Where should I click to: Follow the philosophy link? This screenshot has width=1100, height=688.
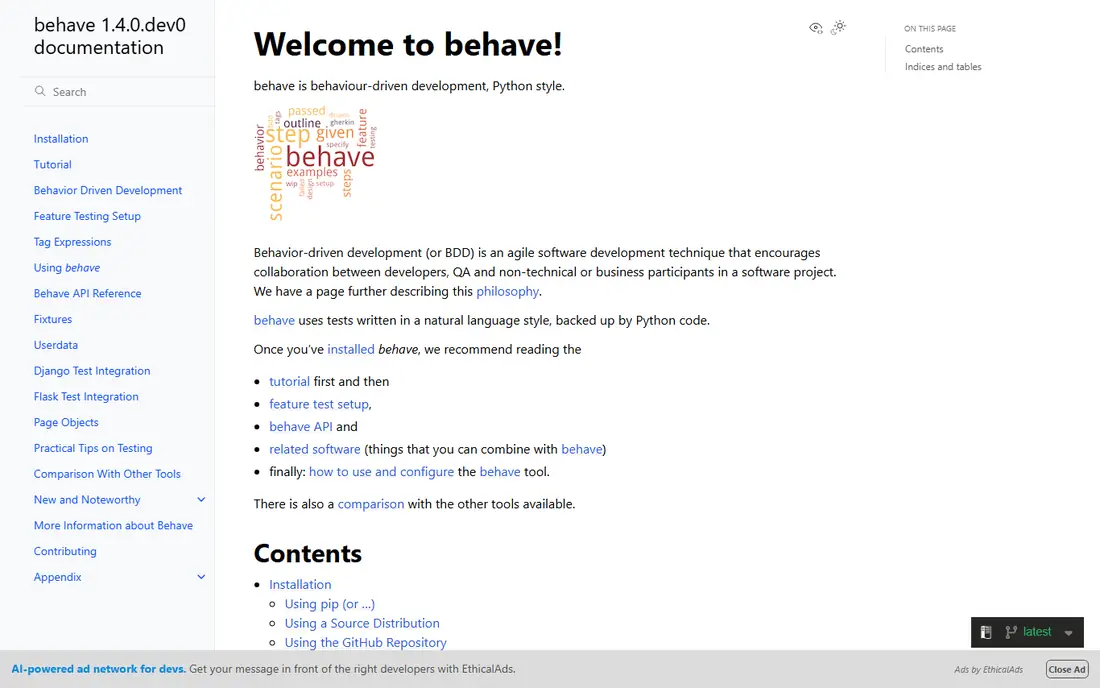507,291
